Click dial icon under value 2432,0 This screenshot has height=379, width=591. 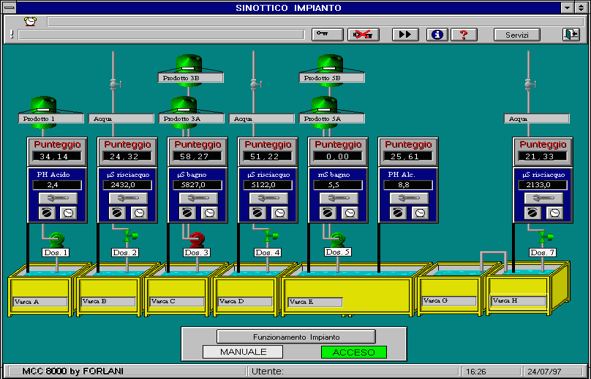[117, 213]
